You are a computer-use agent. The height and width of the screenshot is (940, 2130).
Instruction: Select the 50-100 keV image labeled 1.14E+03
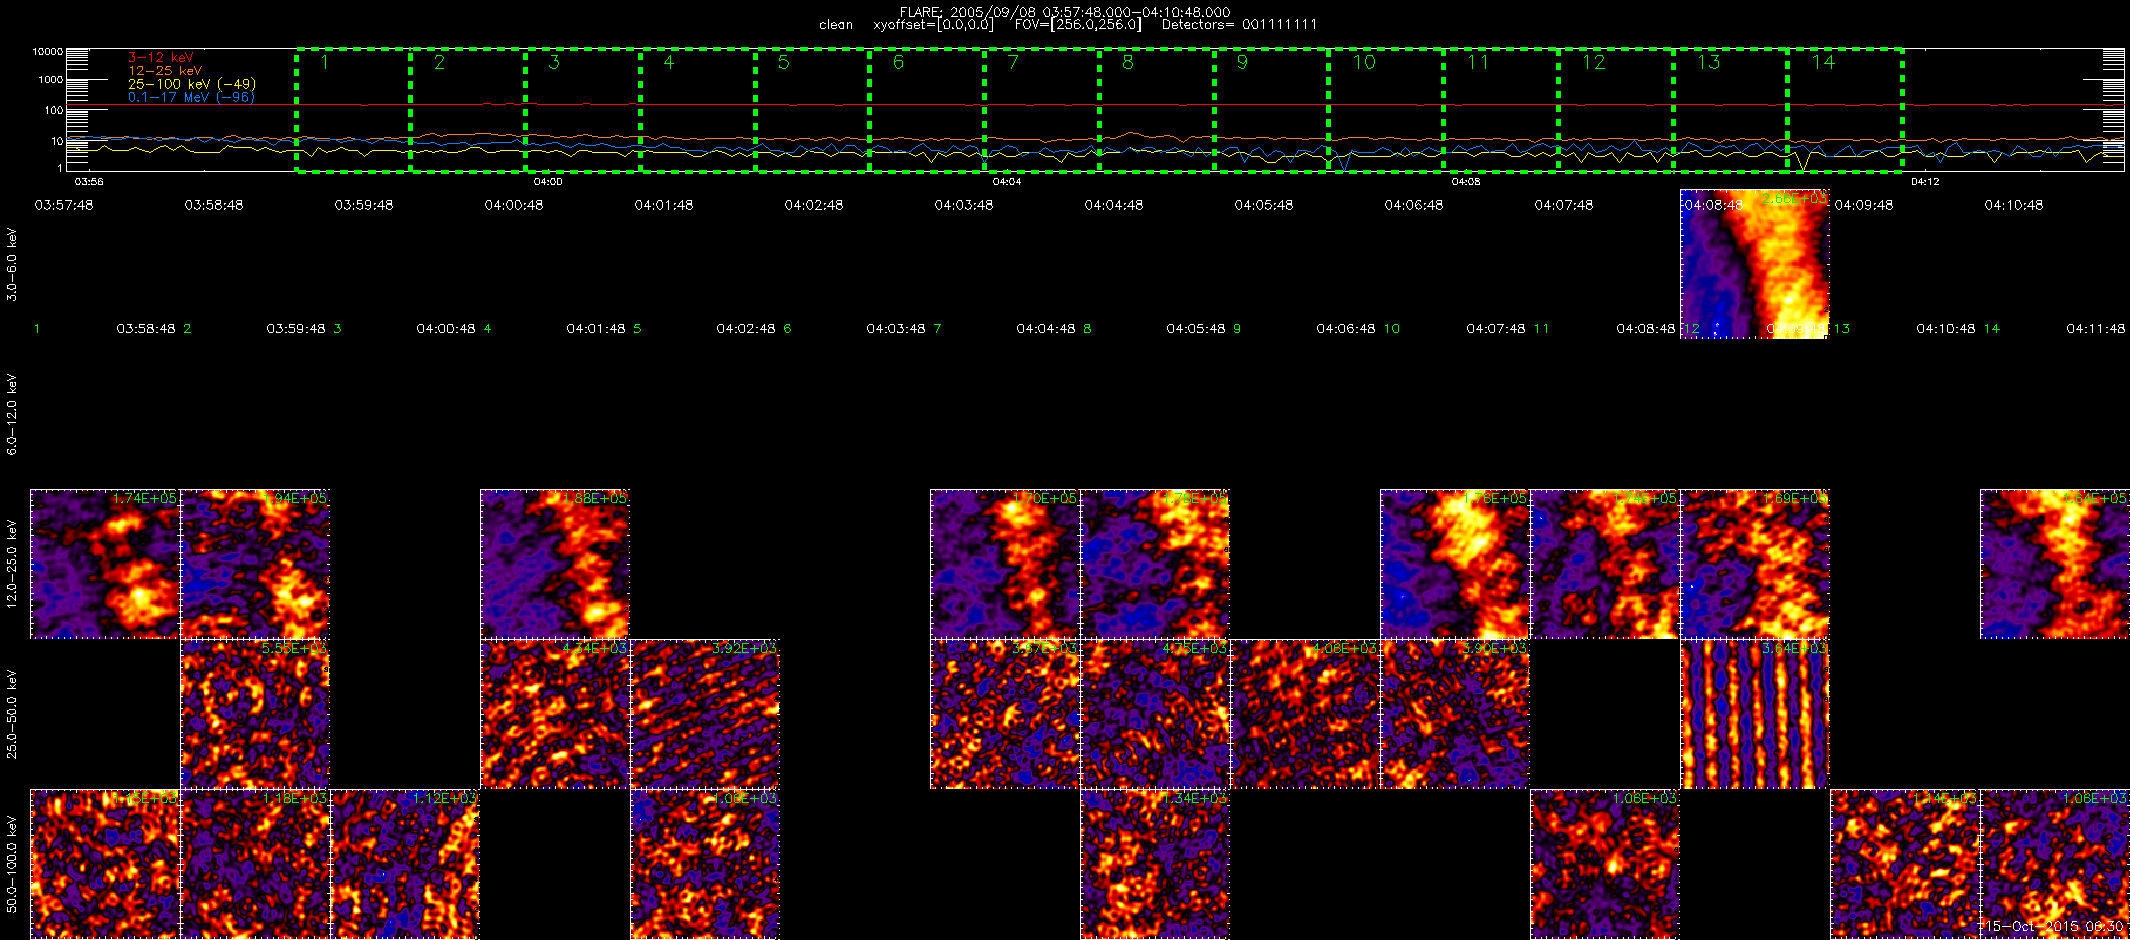click(1905, 864)
